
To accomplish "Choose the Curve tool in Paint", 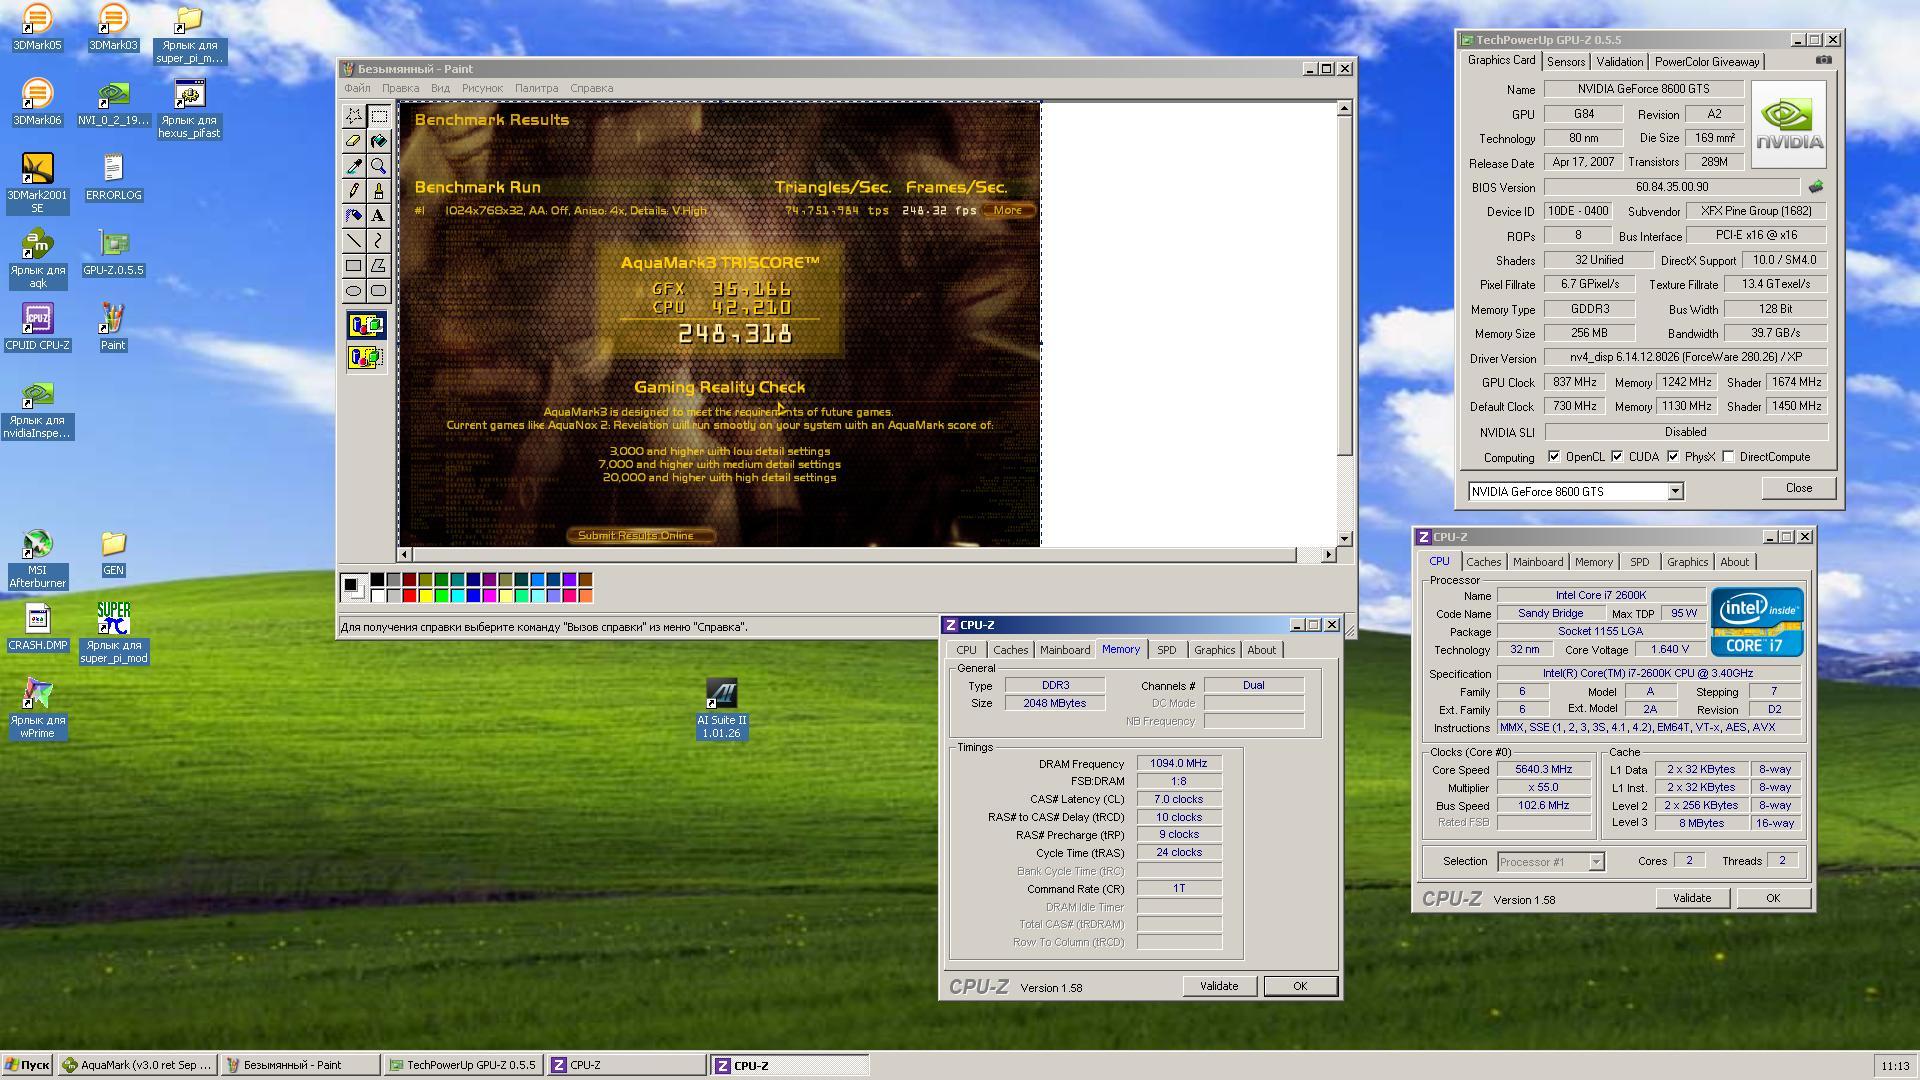I will click(x=379, y=241).
